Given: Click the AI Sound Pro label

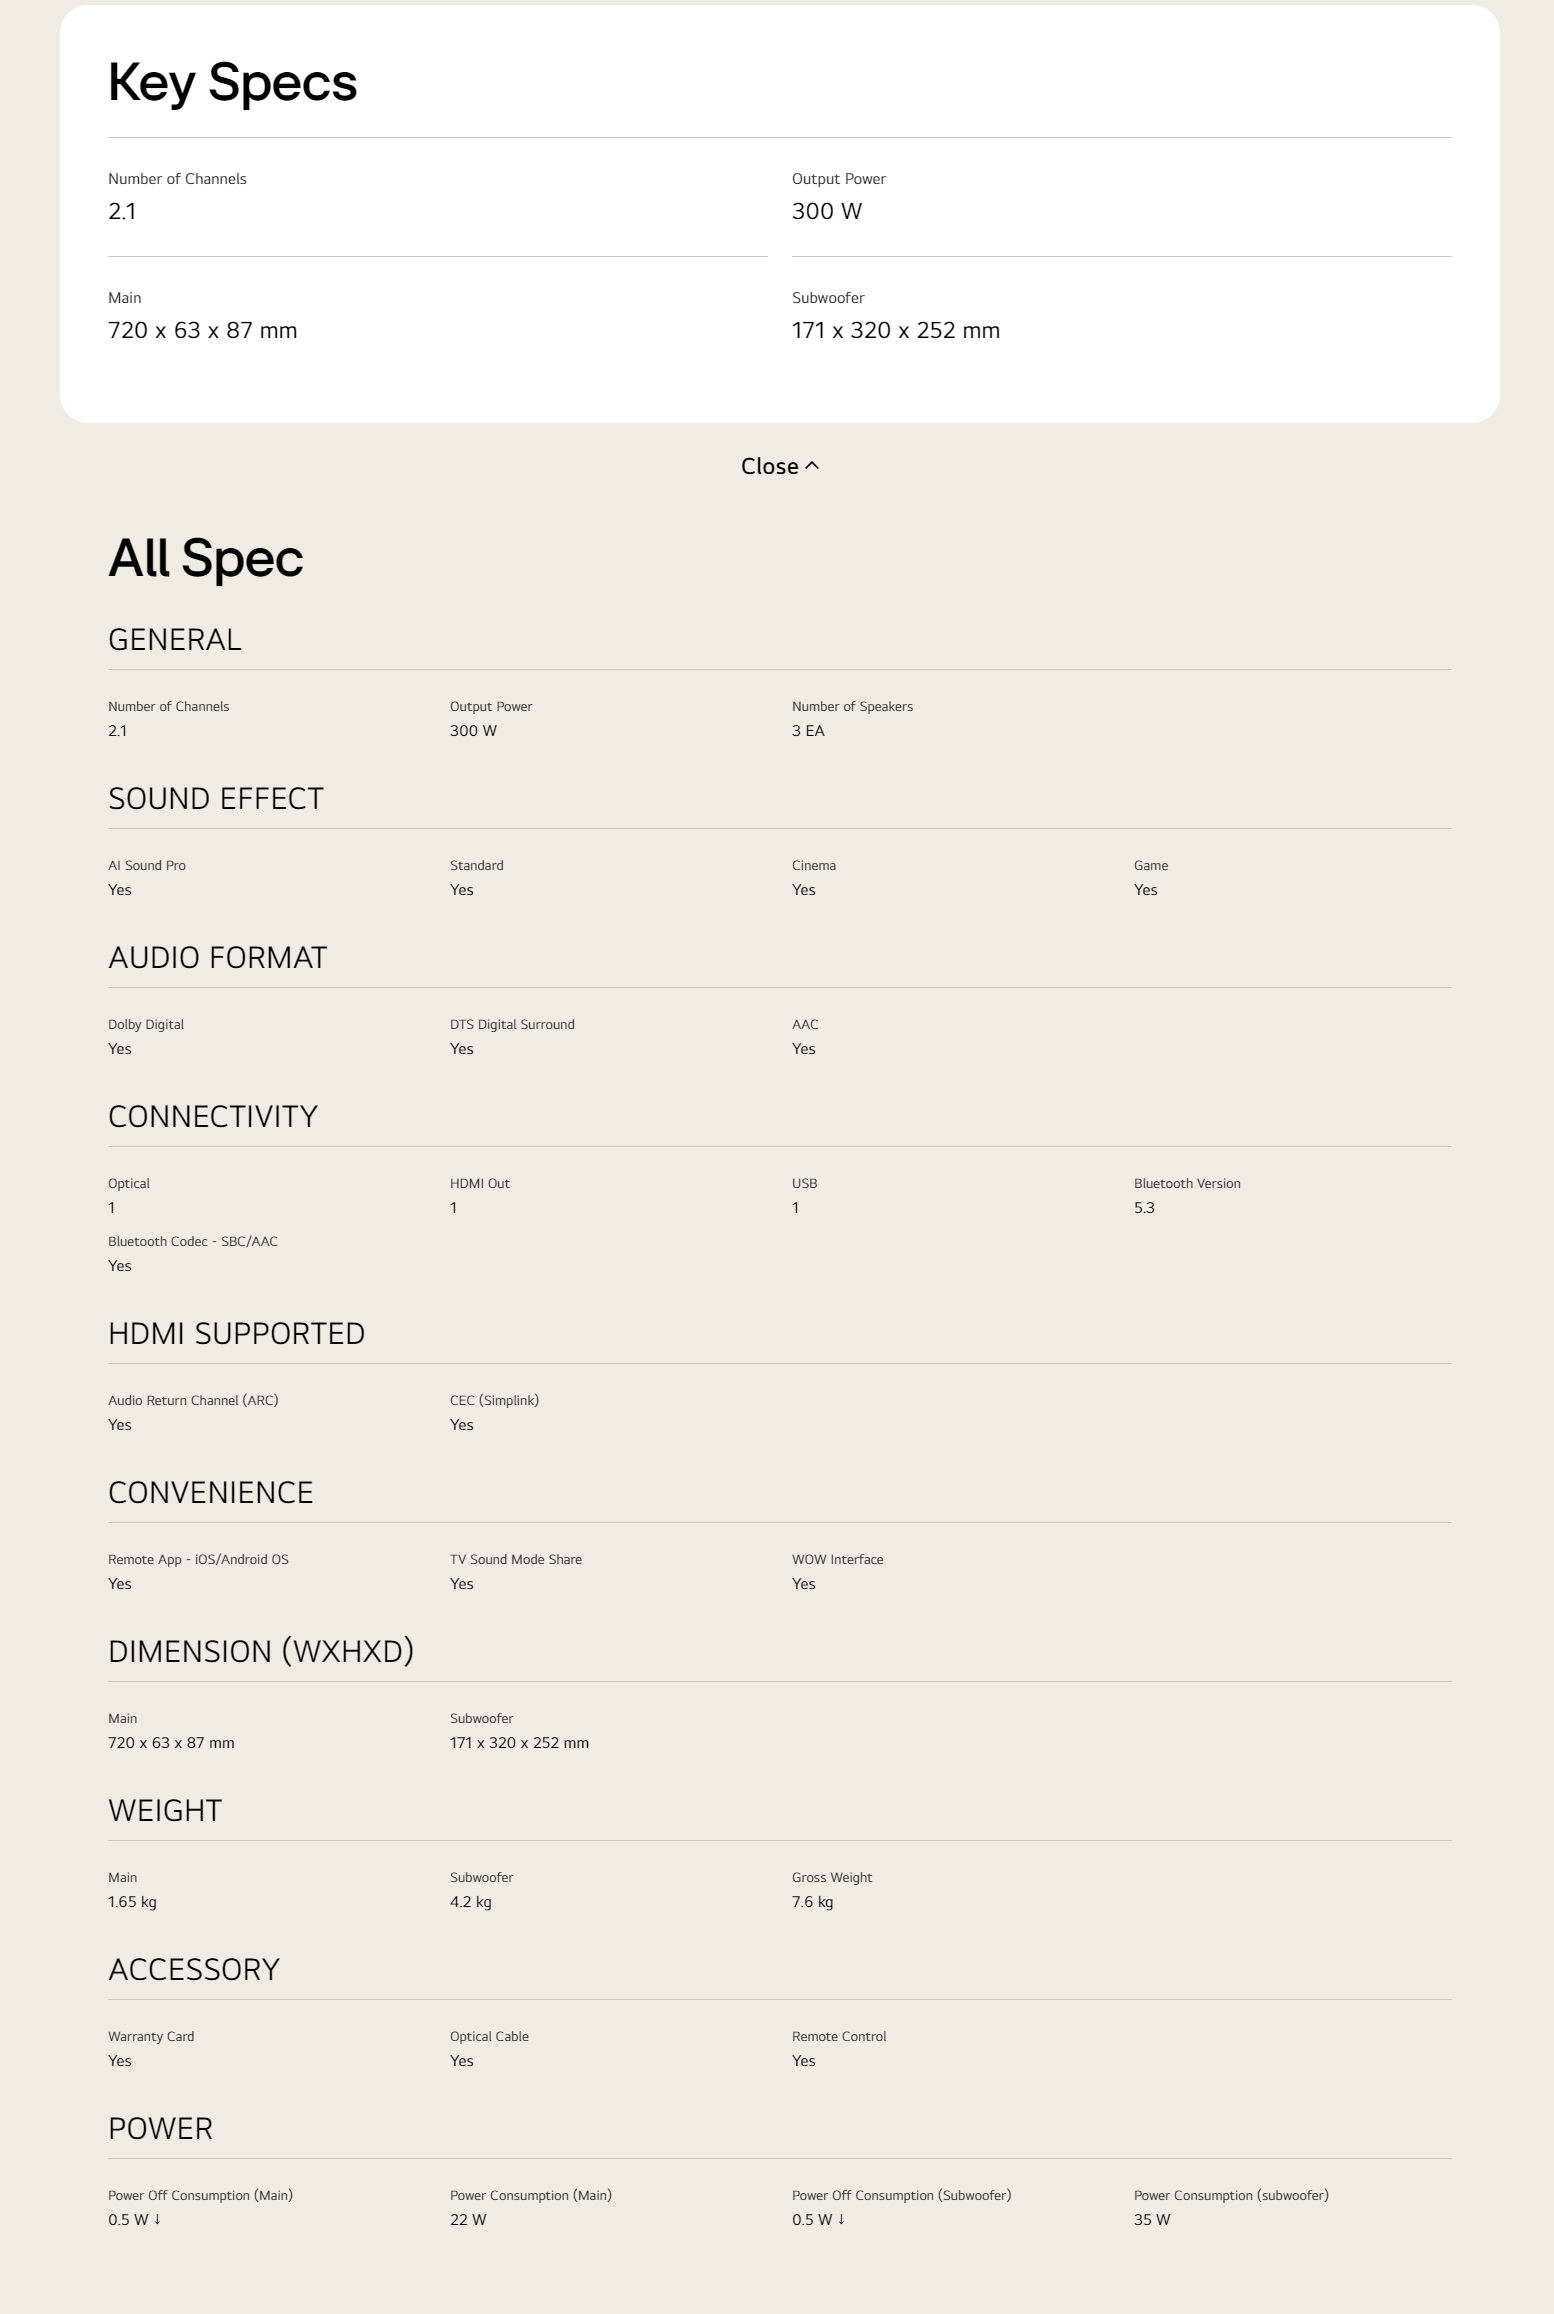Looking at the screenshot, I should point(147,865).
